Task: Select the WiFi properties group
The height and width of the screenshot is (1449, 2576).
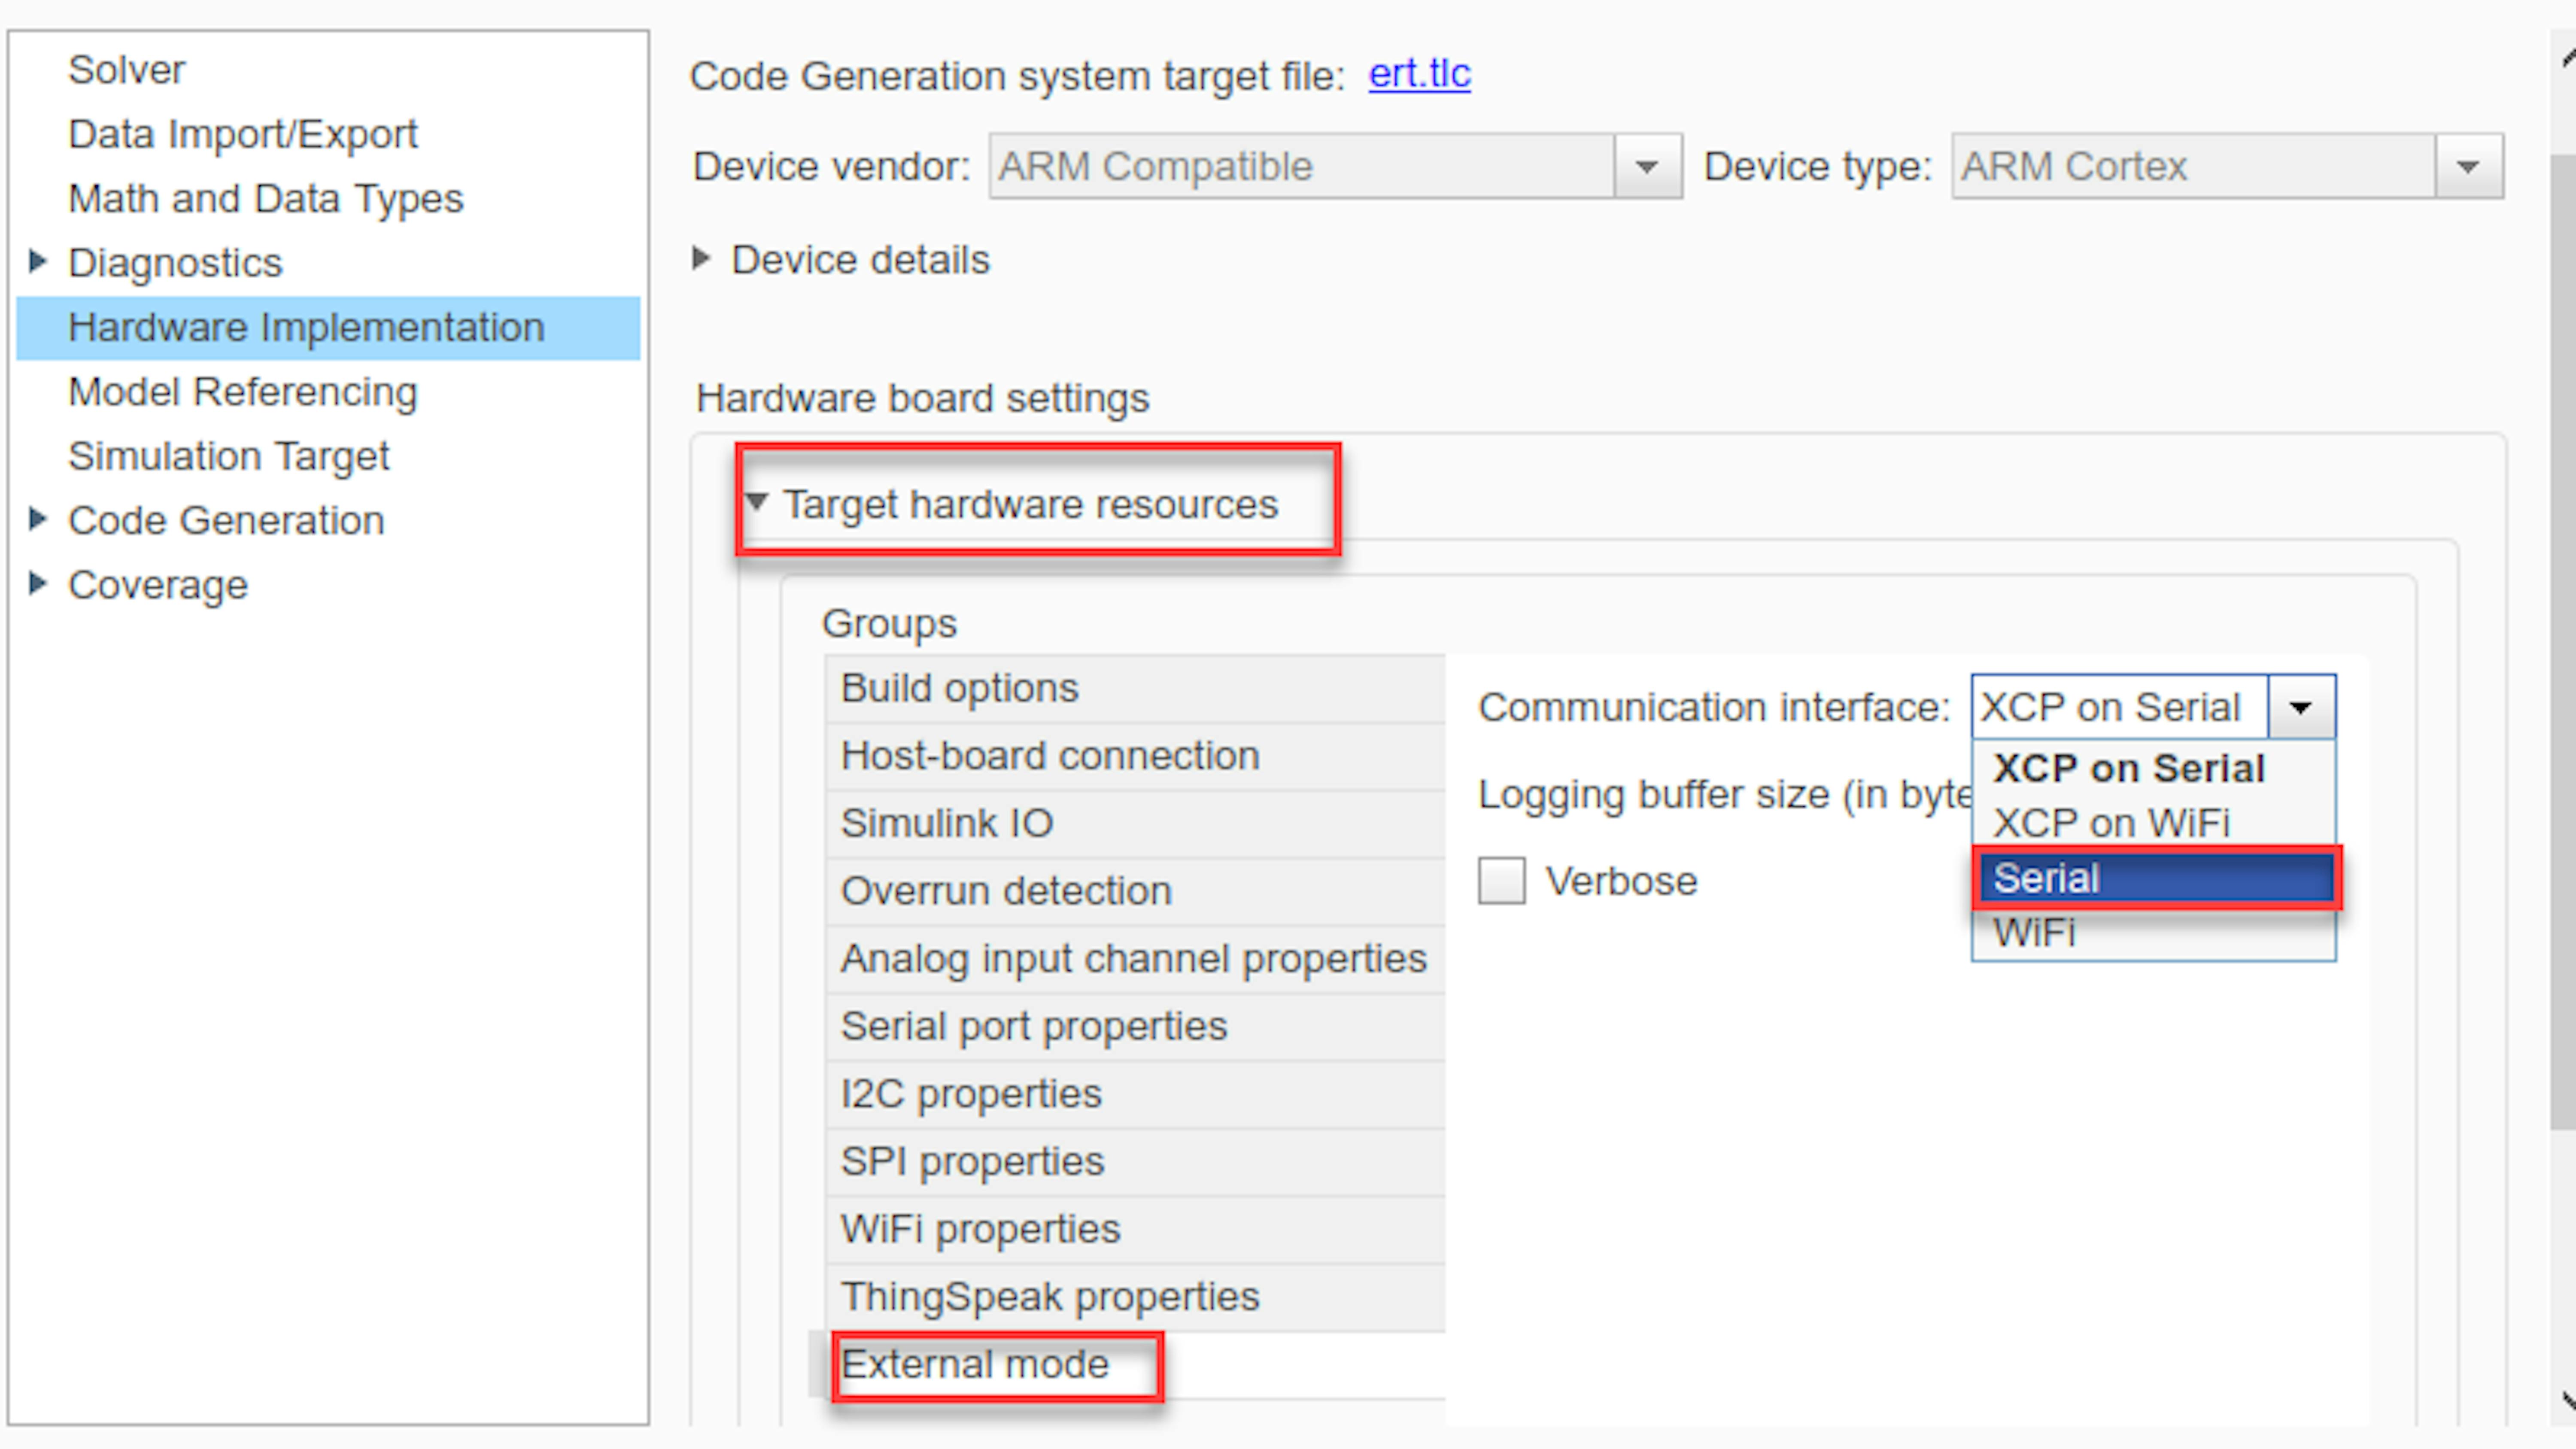Action: pyautogui.click(x=1135, y=1229)
